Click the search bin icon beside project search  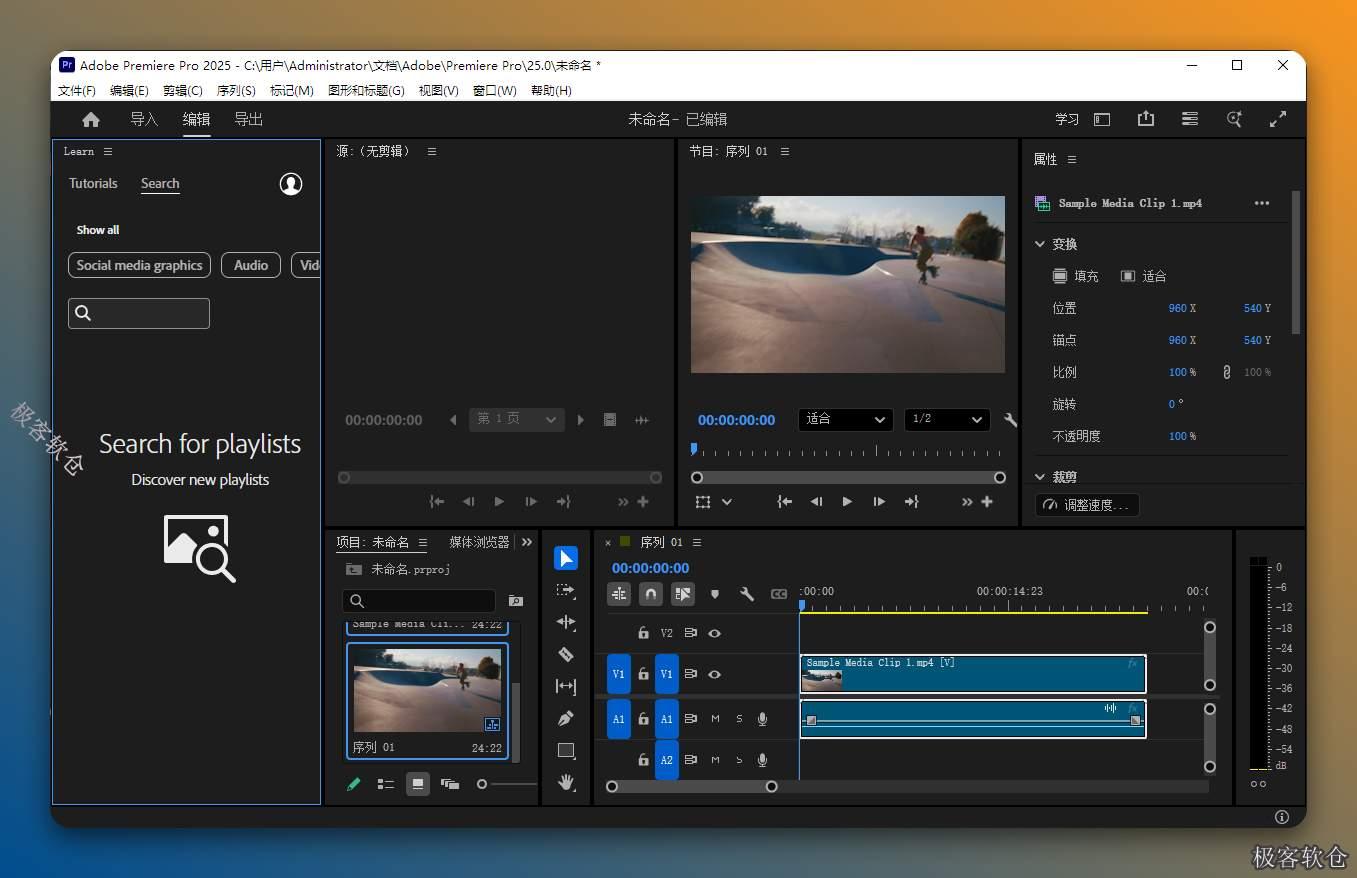516,601
